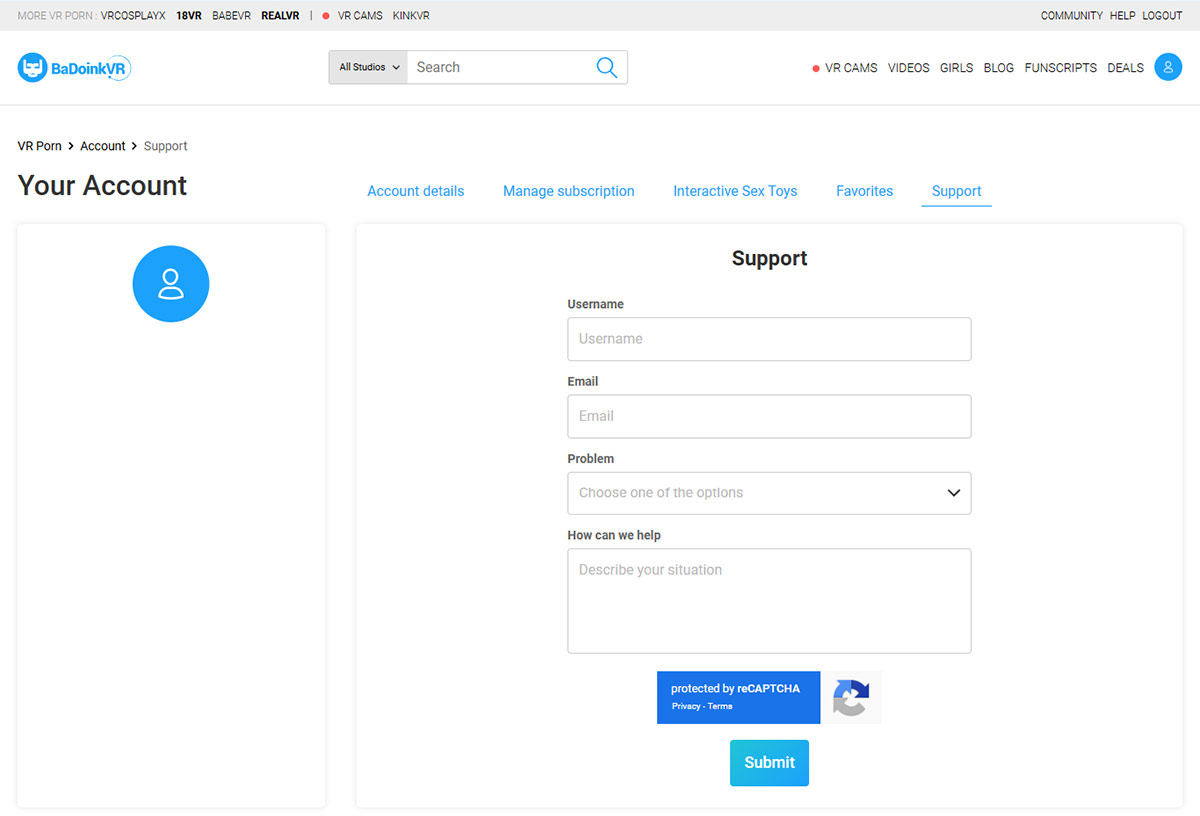Screen dimensions: 1200x816
Task: Open the Help link in top bar
Action: tap(1122, 16)
